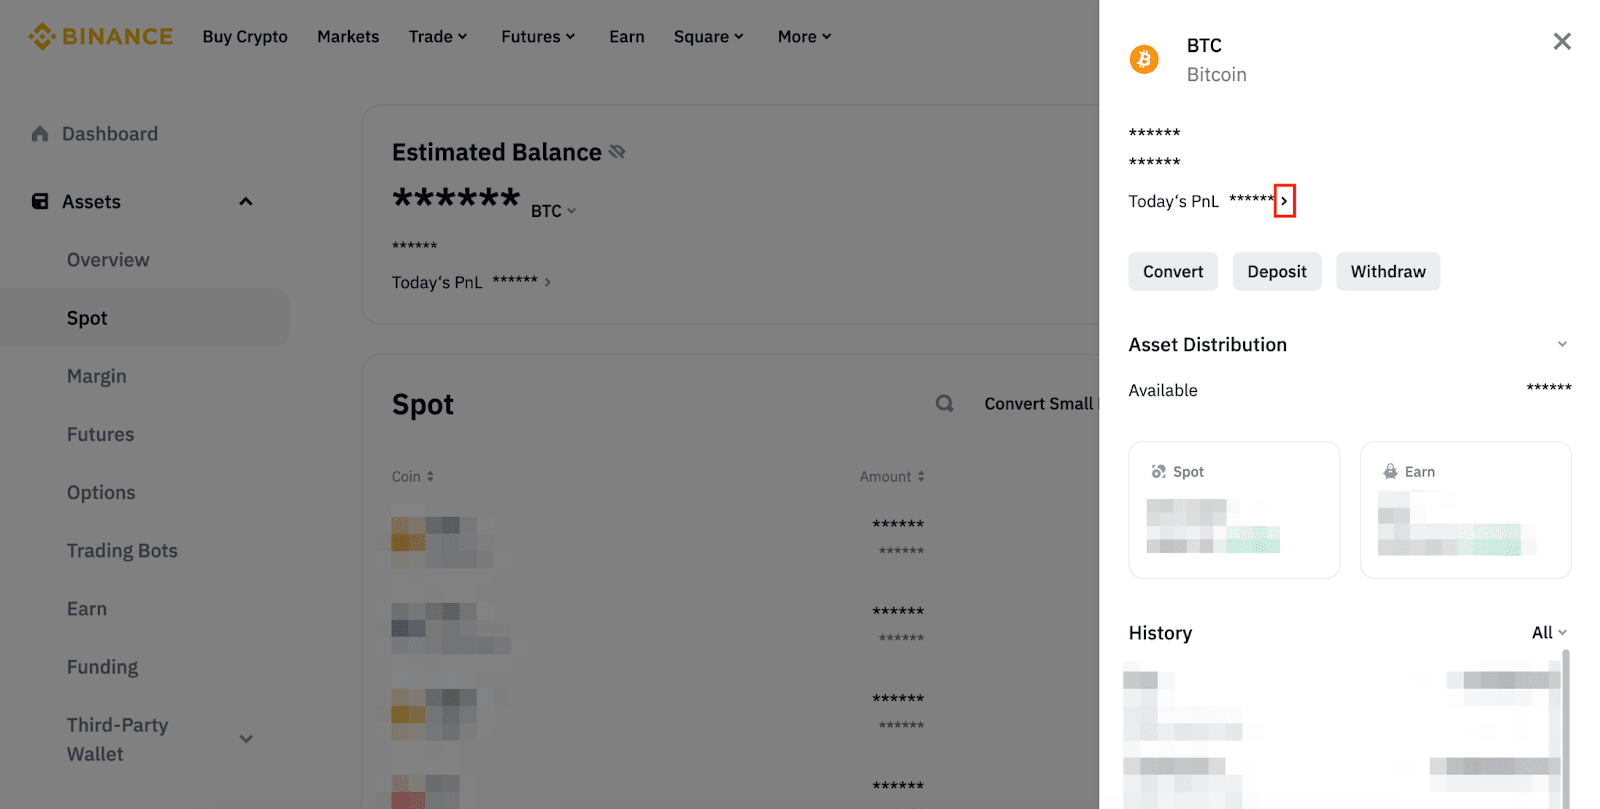Sort the list by Amount column
Image resolution: width=1600 pixels, height=809 pixels.
click(x=891, y=477)
